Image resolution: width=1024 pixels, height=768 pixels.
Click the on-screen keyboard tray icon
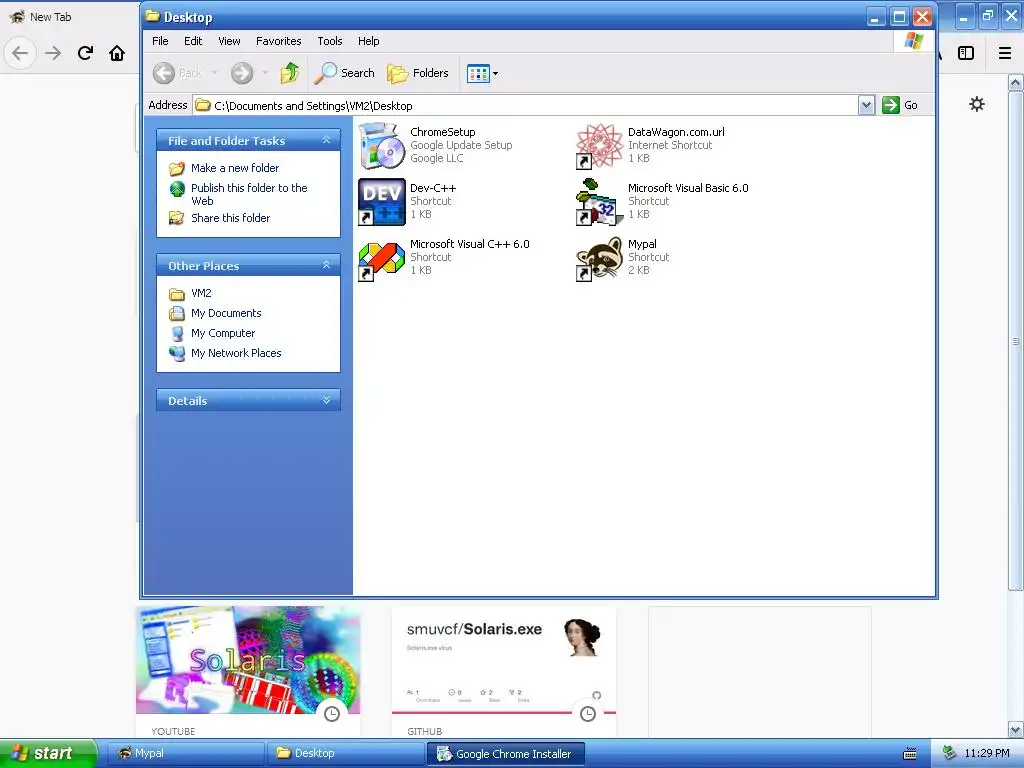point(909,754)
